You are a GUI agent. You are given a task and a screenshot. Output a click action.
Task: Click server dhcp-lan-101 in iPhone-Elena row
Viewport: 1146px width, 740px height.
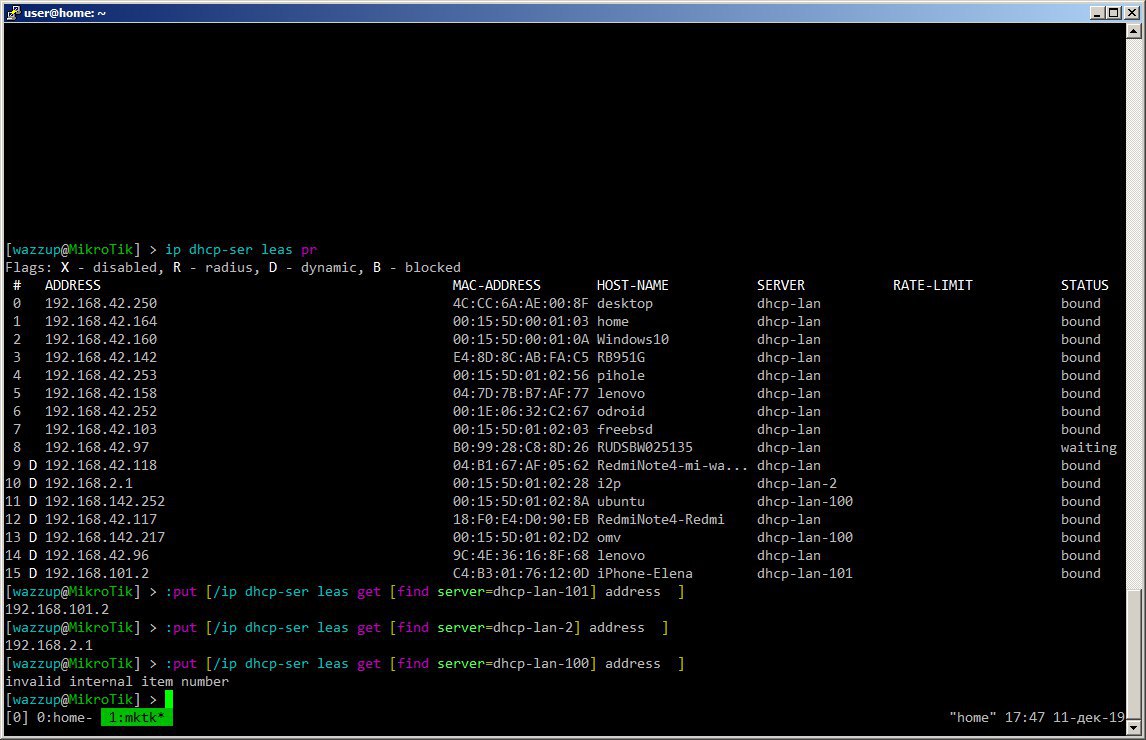805,573
